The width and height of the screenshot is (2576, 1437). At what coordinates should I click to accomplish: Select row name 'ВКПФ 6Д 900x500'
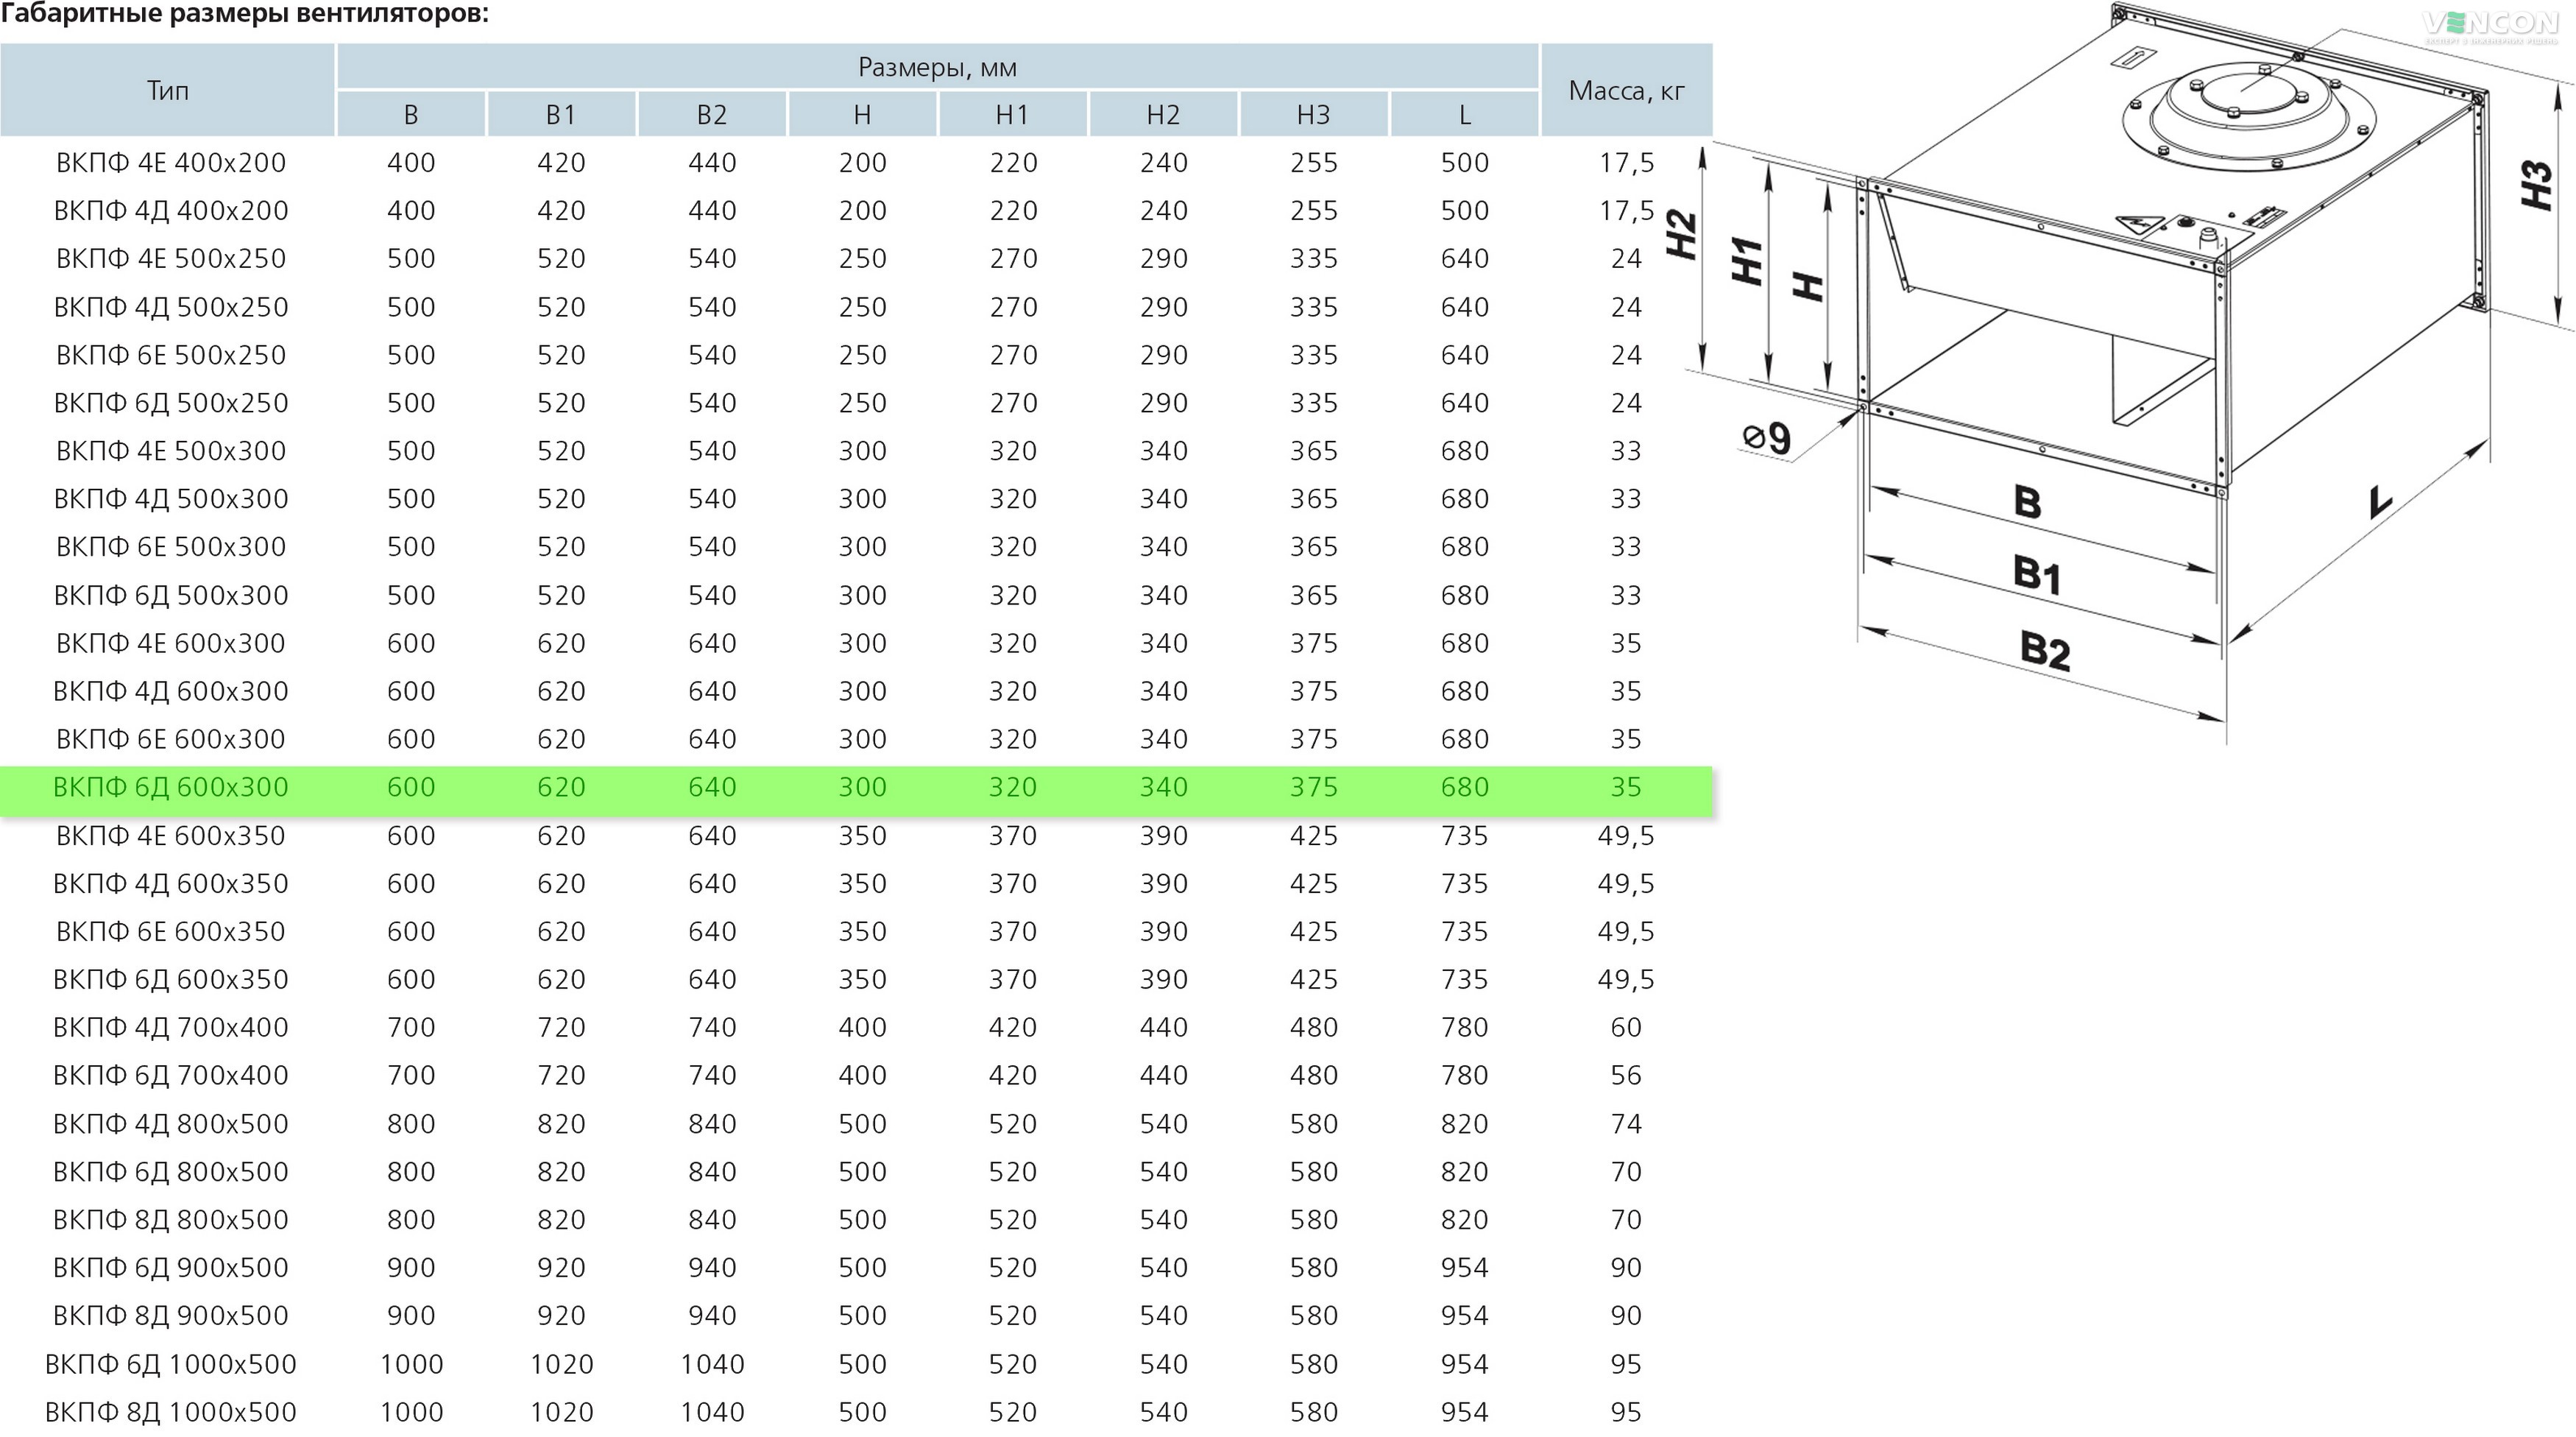[170, 1267]
